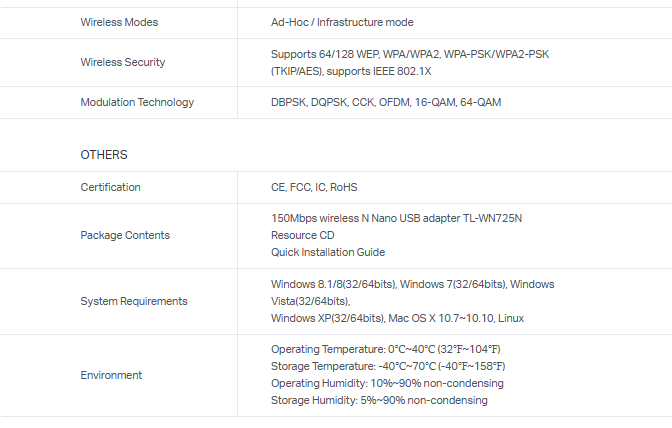This screenshot has width=672, height=428.
Task: Click the Resource CD entry
Action: point(302,235)
